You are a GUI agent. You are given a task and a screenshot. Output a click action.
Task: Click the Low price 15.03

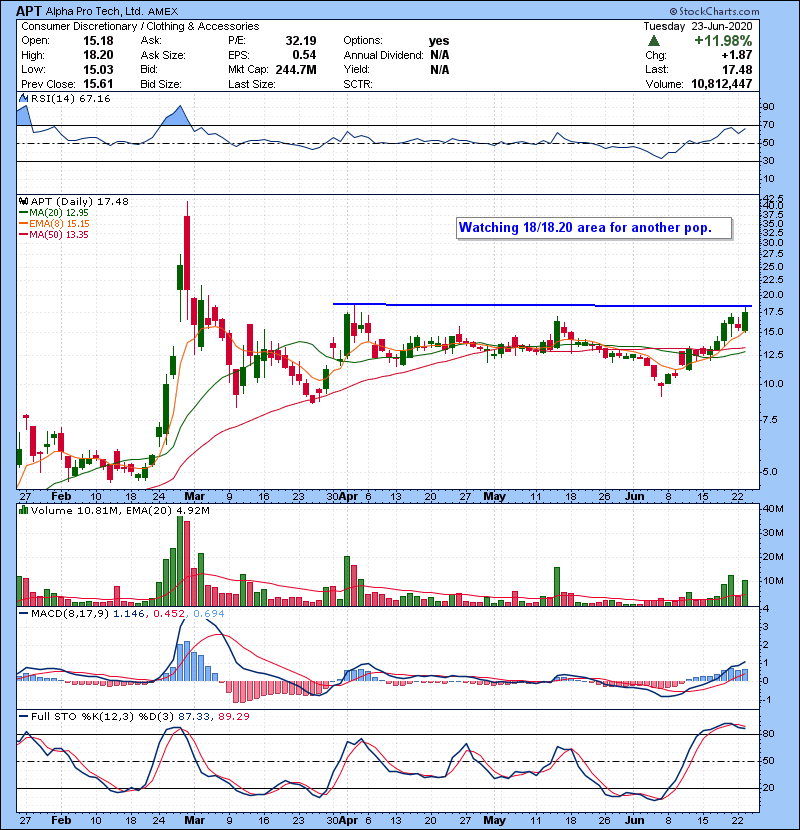point(98,69)
